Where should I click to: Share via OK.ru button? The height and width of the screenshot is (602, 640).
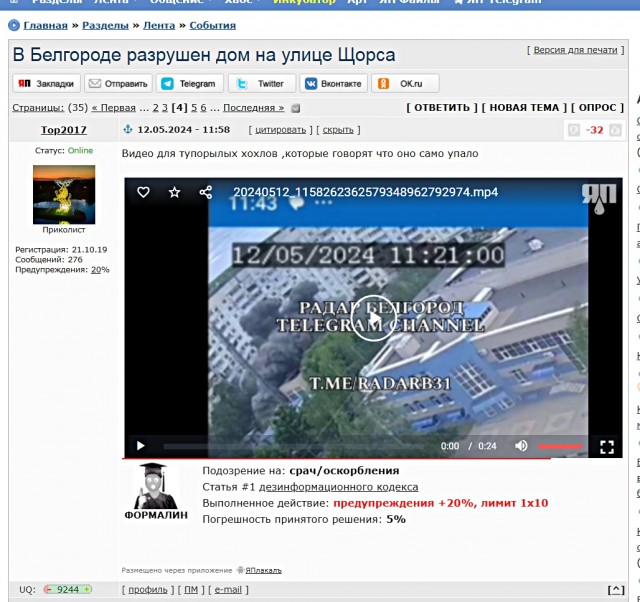click(x=405, y=84)
